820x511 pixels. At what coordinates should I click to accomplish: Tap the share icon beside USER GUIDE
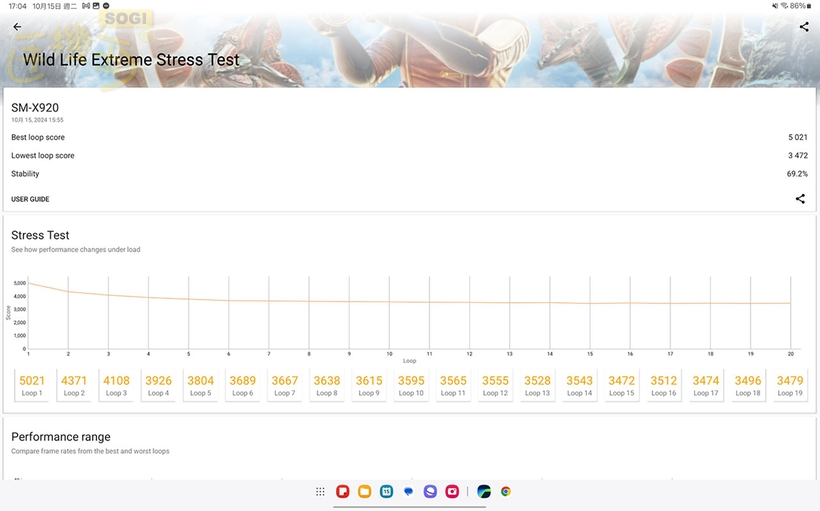(800, 199)
